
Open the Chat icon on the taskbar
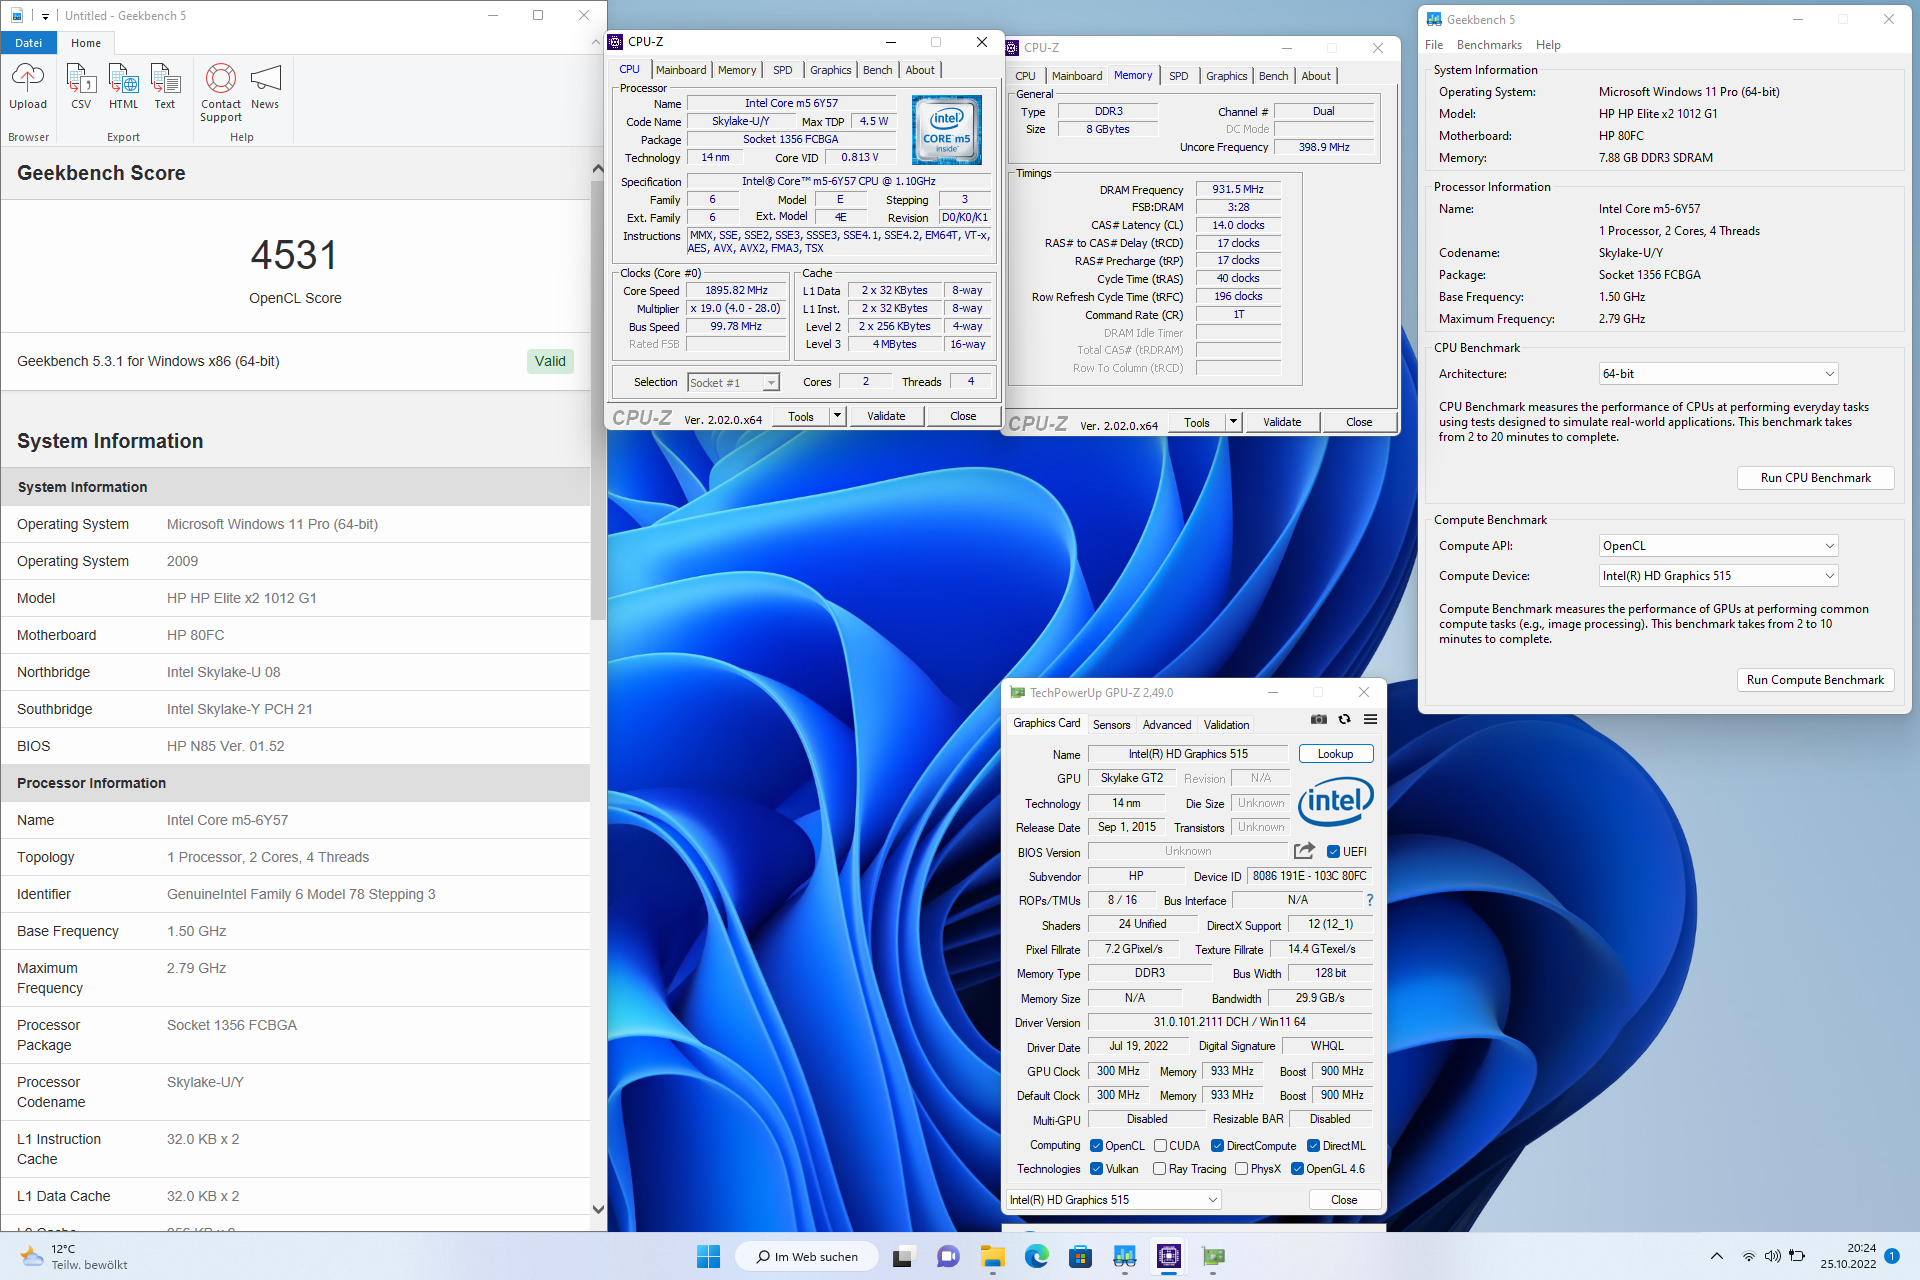click(x=948, y=1257)
